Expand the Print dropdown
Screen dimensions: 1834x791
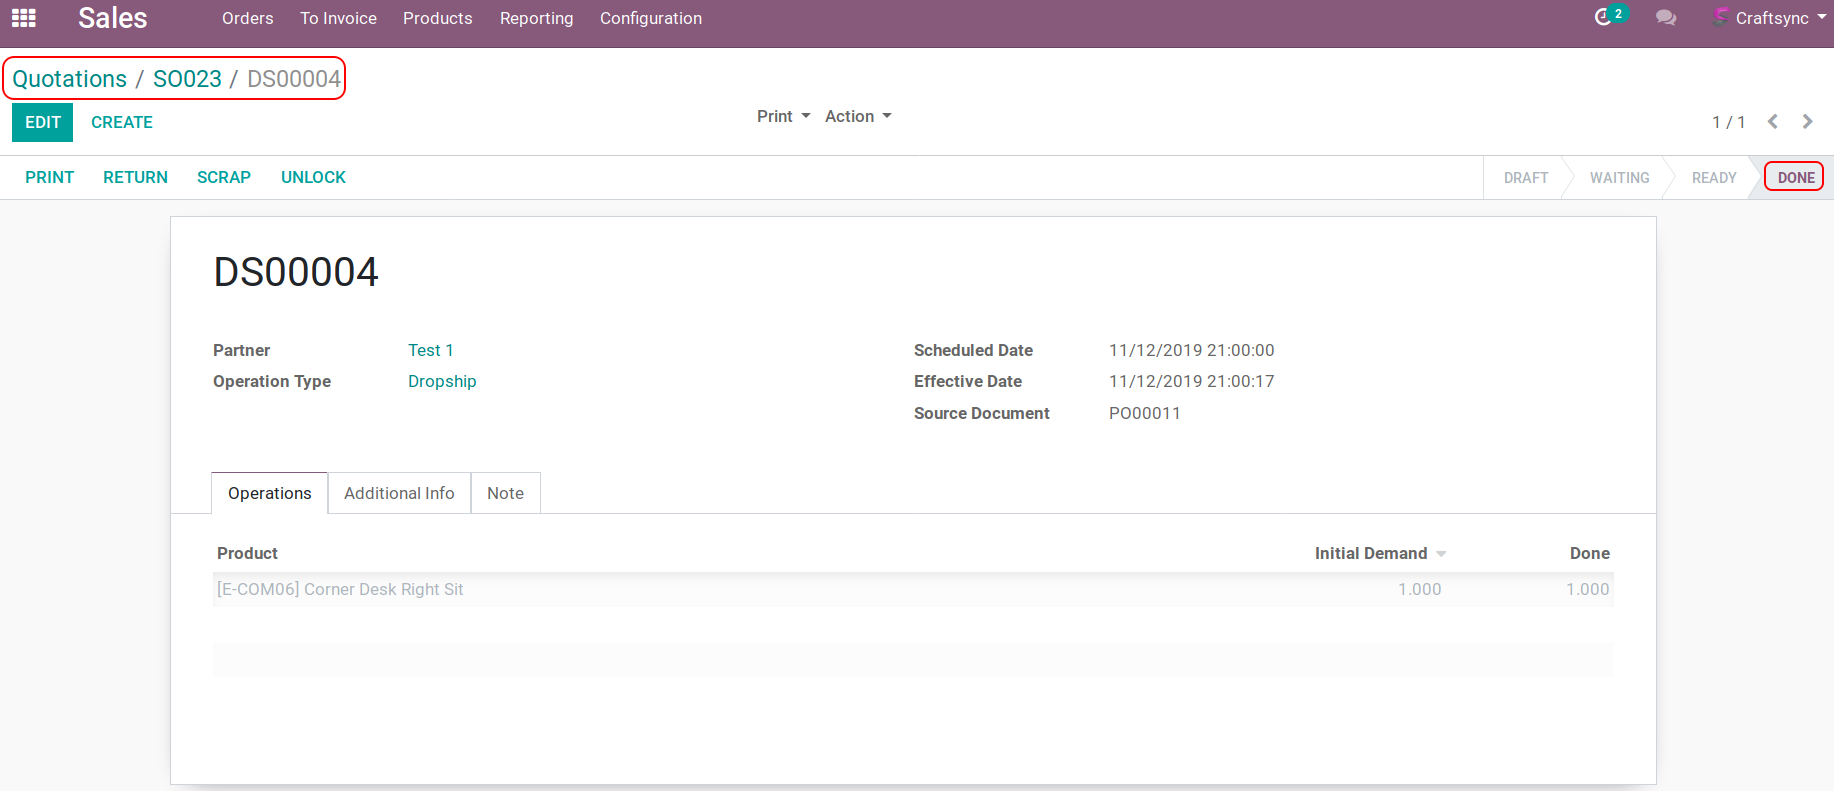click(x=783, y=116)
